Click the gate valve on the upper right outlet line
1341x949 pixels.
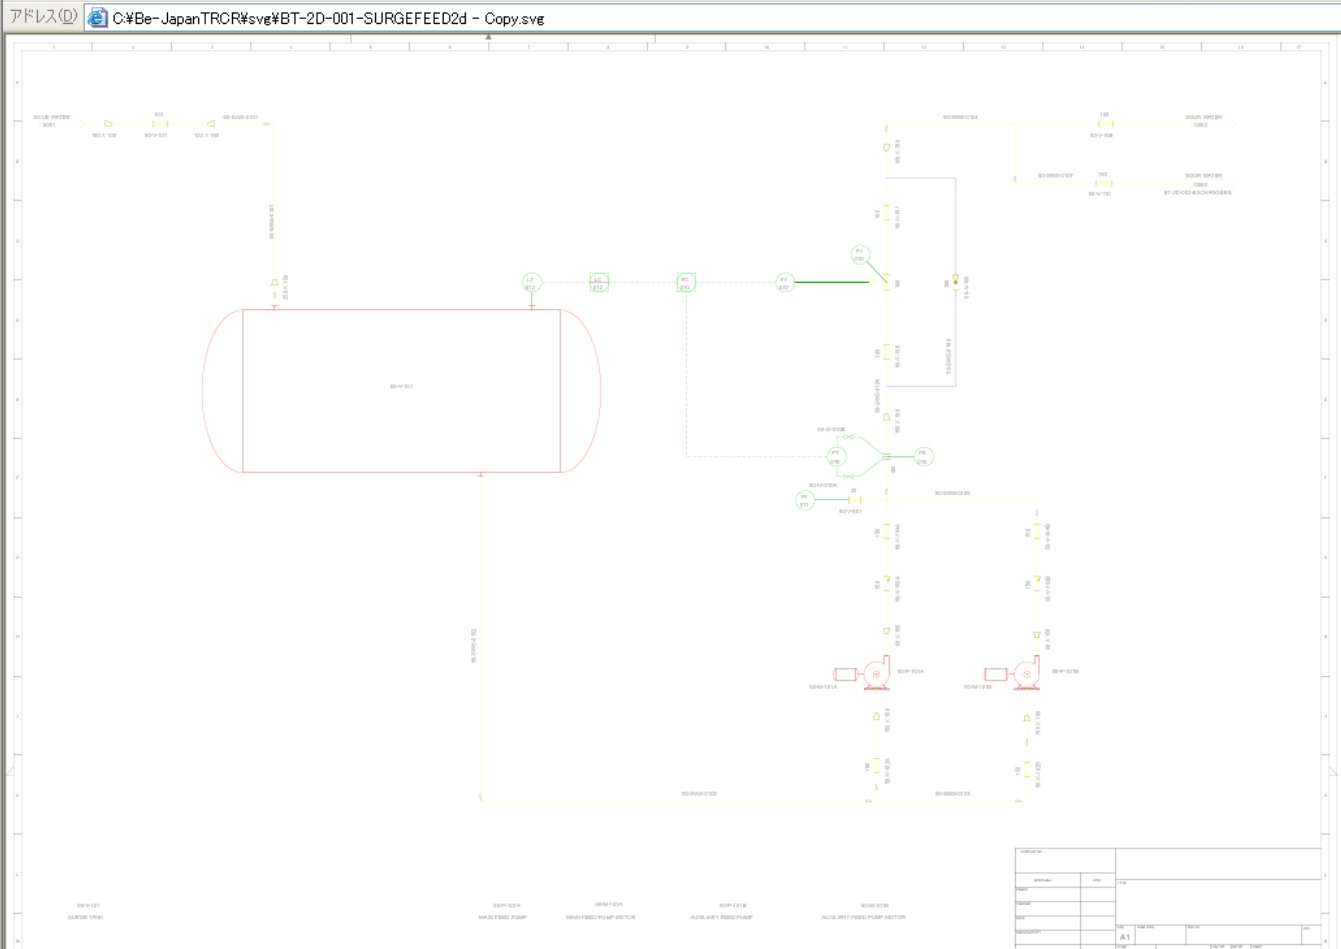click(x=1105, y=124)
